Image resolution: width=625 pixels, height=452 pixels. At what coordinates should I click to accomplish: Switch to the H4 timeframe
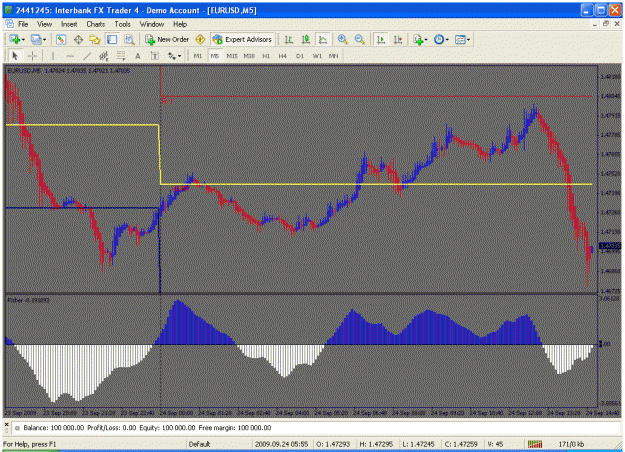point(283,56)
